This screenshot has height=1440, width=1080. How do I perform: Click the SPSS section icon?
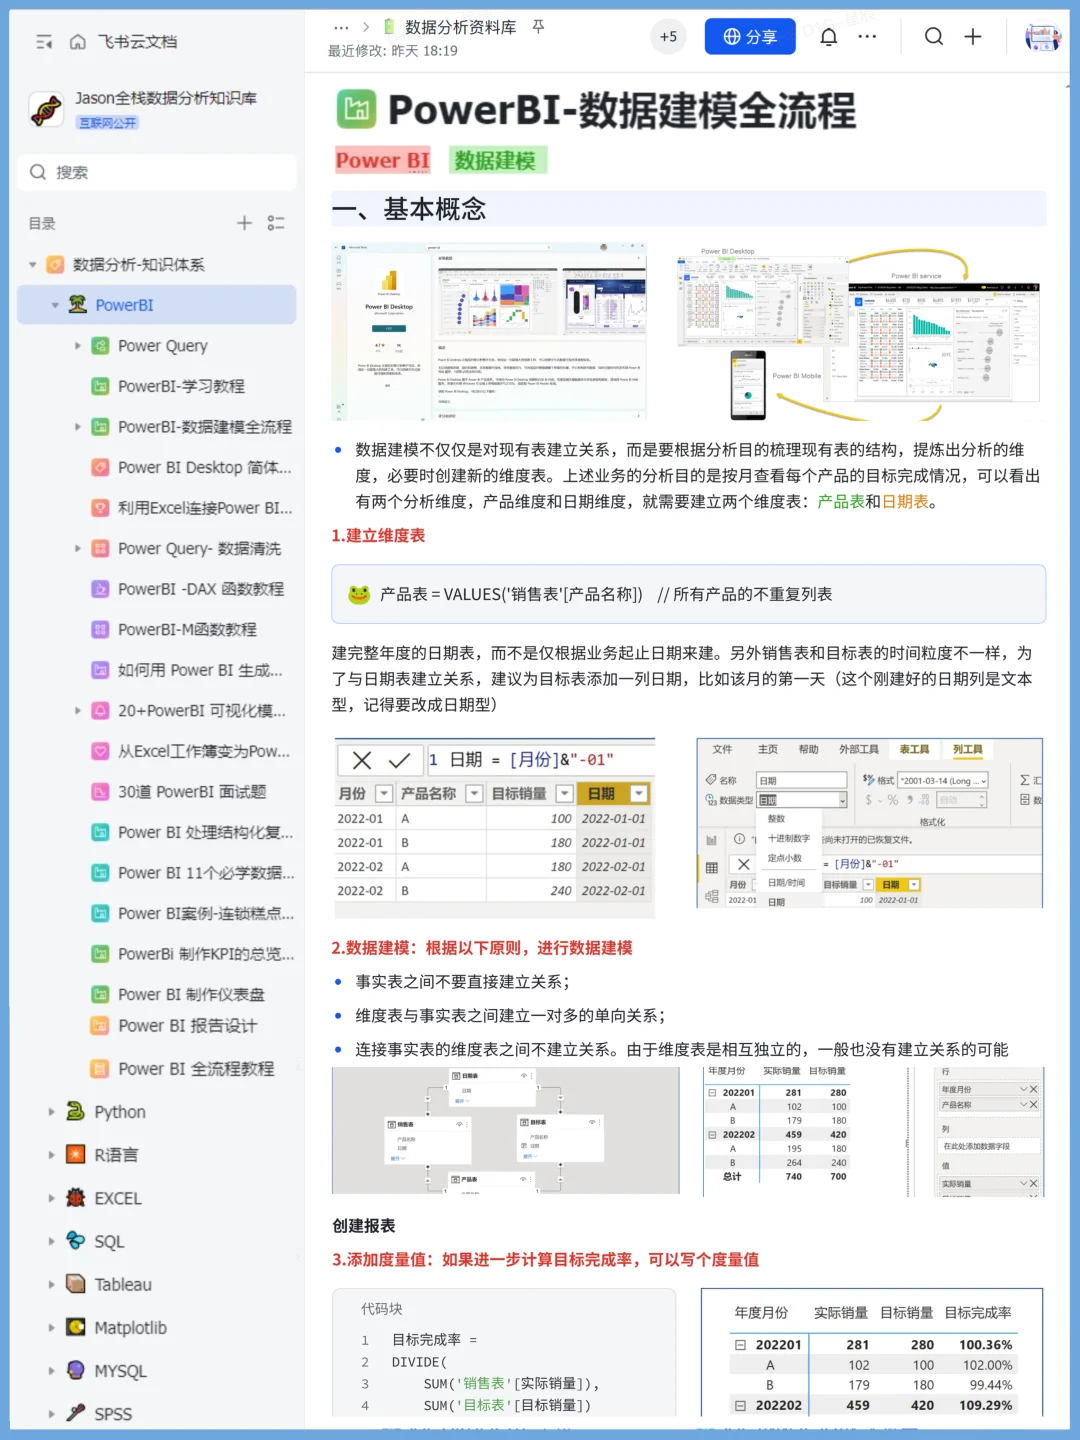pyautogui.click(x=75, y=1413)
